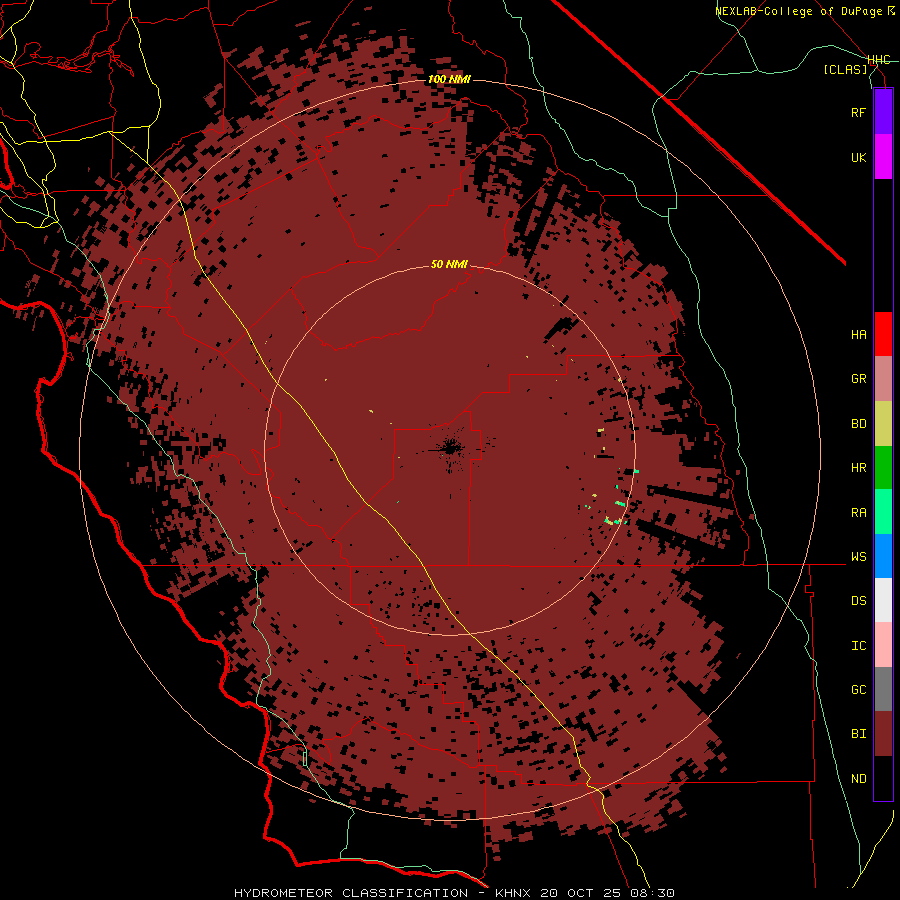The height and width of the screenshot is (900, 900).
Task: Click the BI legend label
Action: click(858, 734)
